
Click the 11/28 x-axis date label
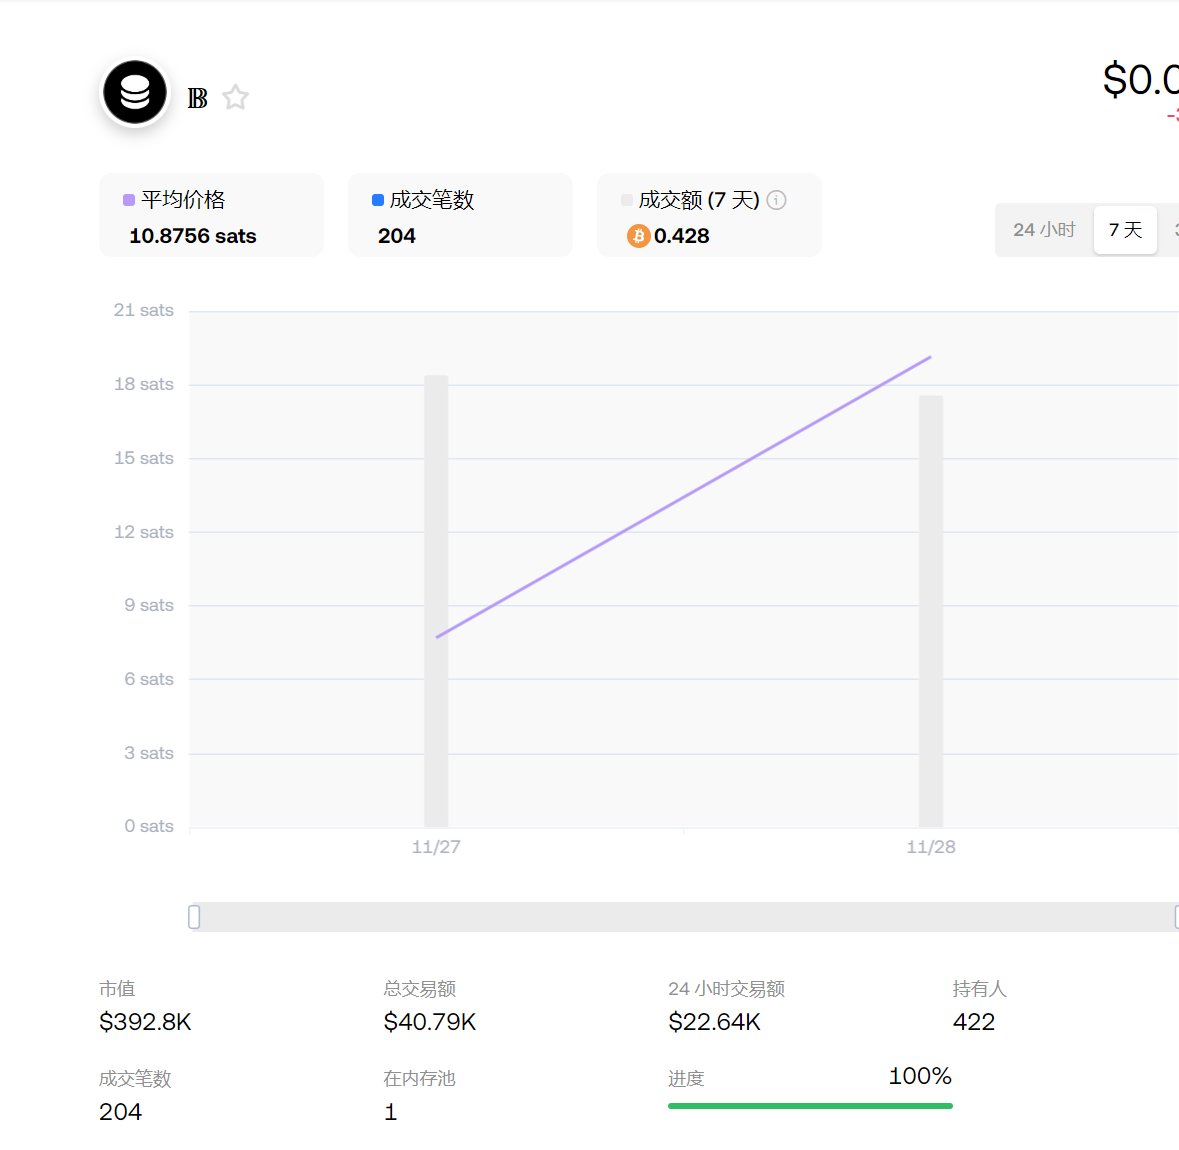click(931, 847)
